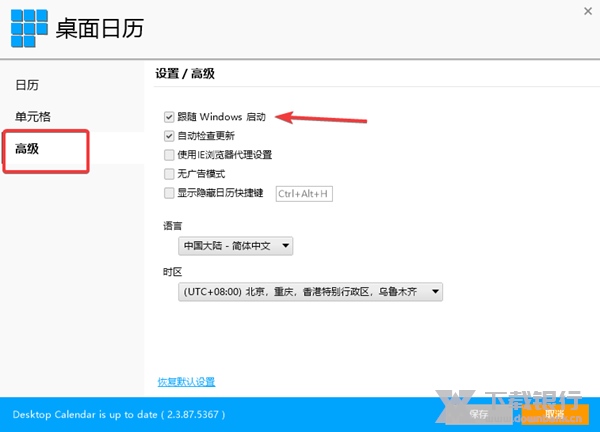
Task: Click the 设置 / 高级 heading
Action: (x=185, y=74)
